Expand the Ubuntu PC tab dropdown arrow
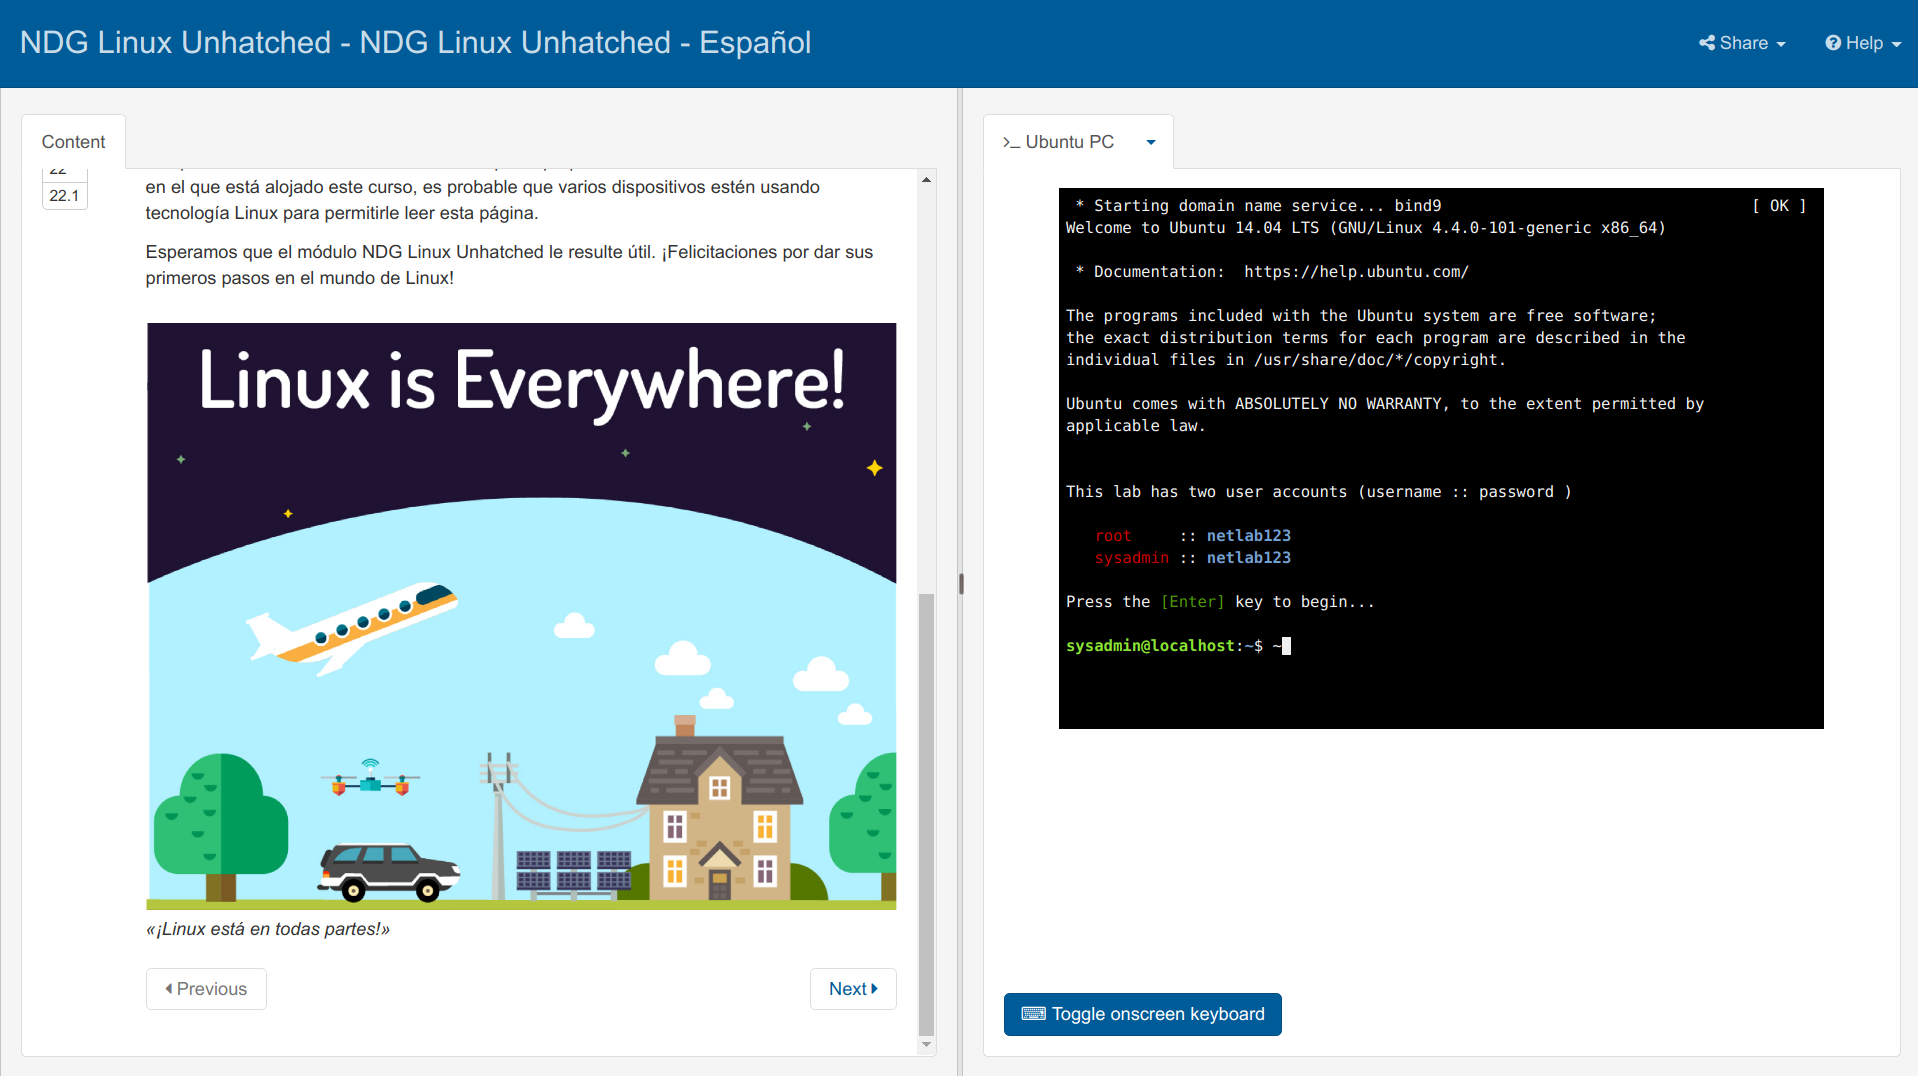This screenshot has width=1918, height=1076. pyautogui.click(x=1151, y=142)
